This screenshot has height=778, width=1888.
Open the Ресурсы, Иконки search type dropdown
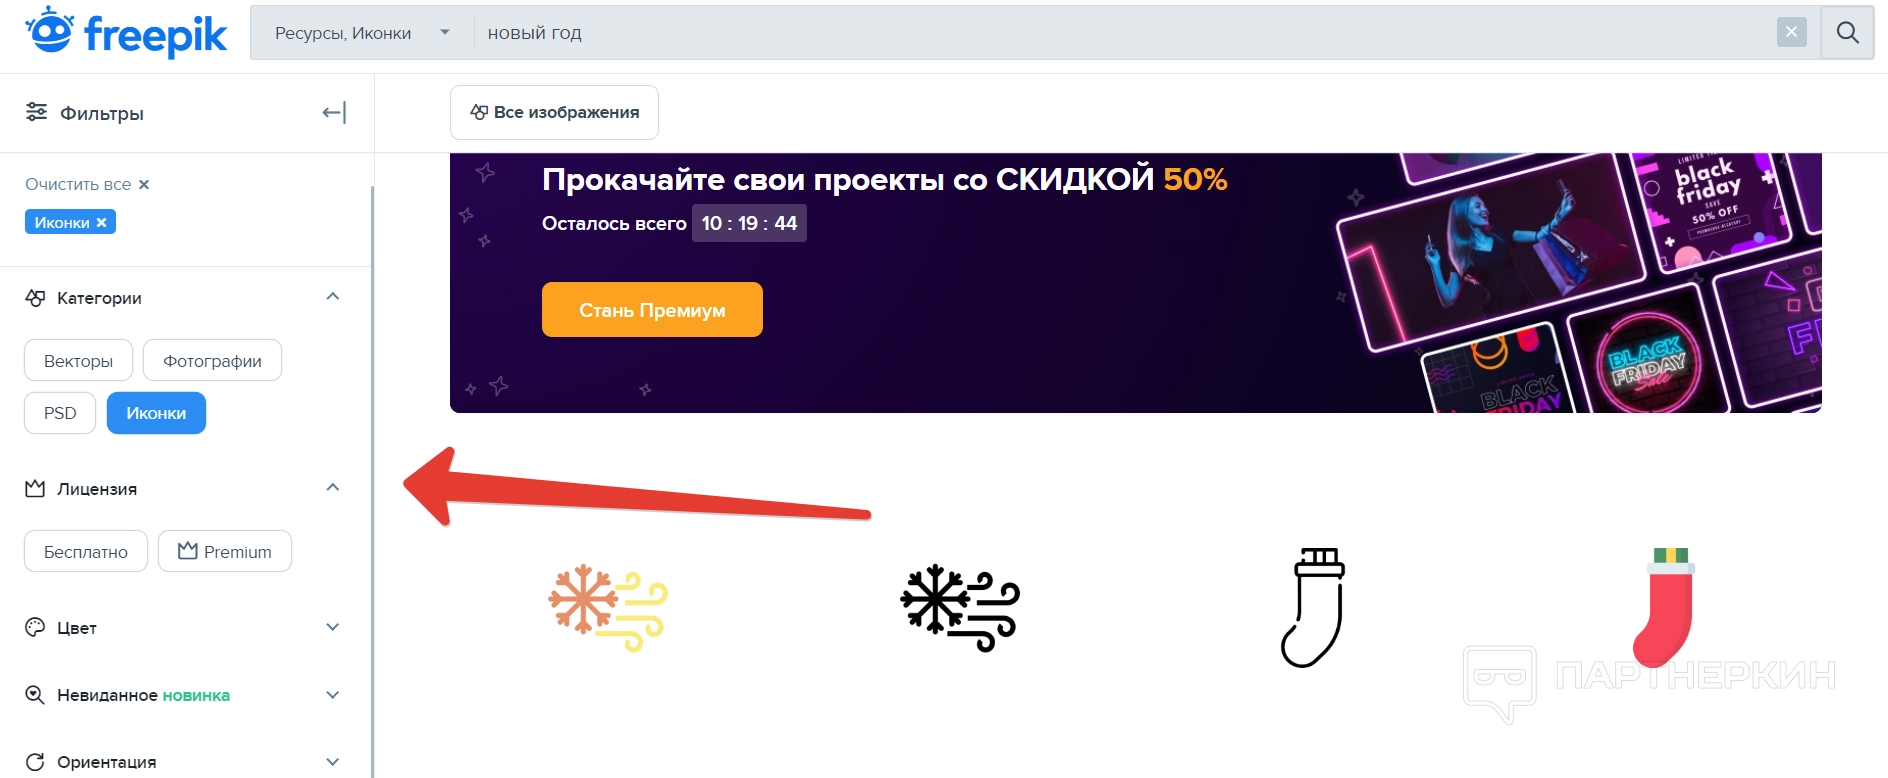[362, 33]
